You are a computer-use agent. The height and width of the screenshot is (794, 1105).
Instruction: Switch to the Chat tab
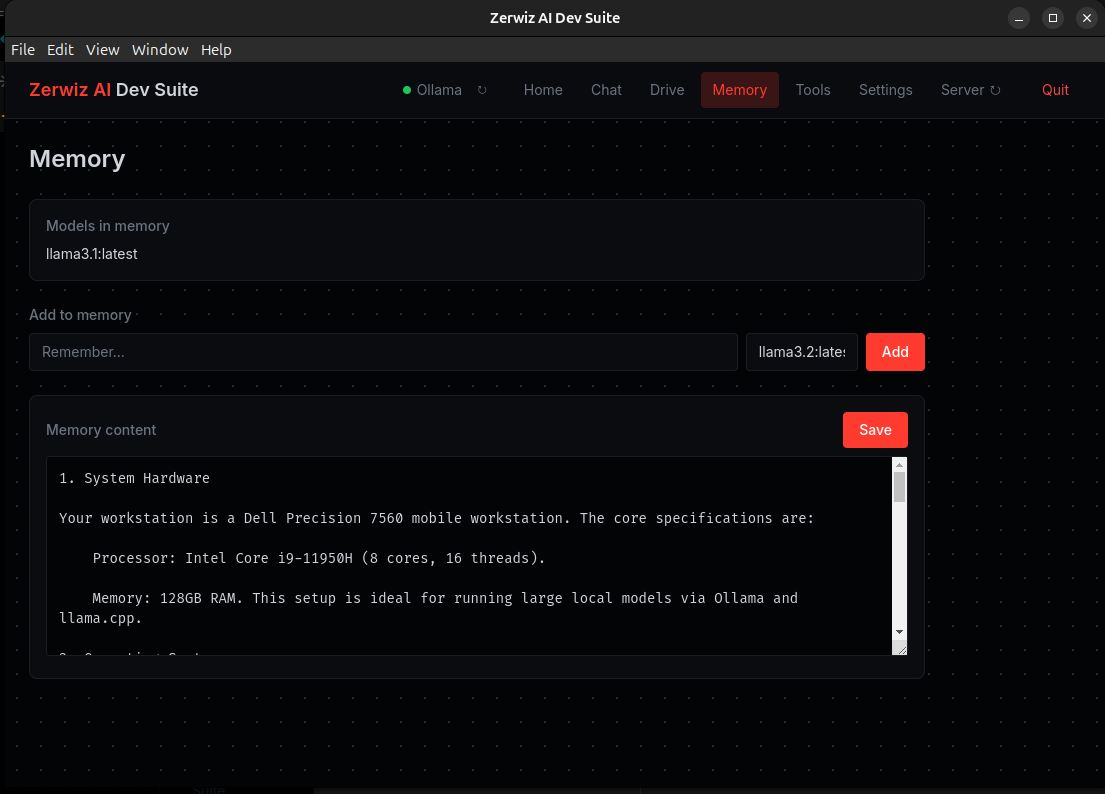coord(606,90)
